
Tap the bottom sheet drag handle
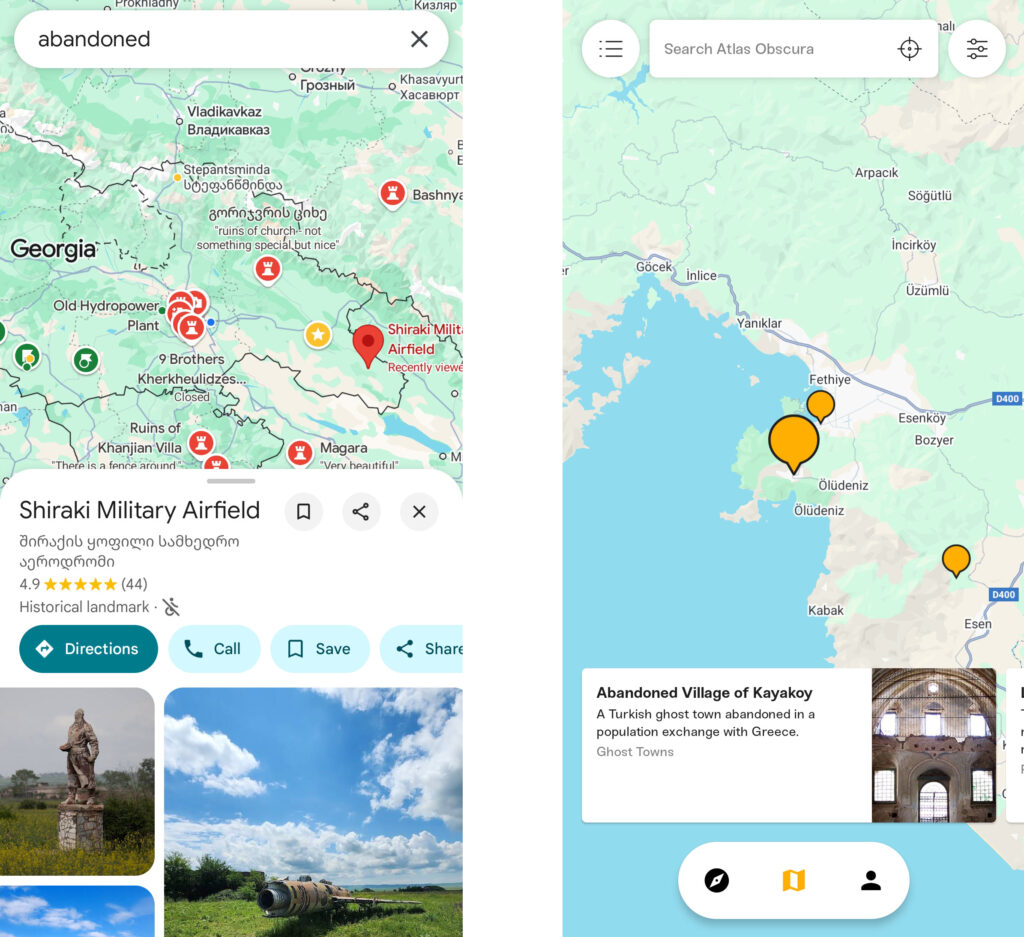click(x=231, y=481)
